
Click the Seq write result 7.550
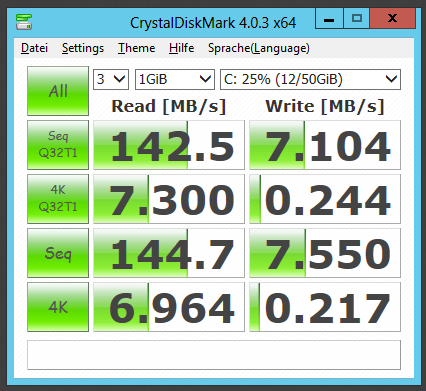tap(325, 253)
